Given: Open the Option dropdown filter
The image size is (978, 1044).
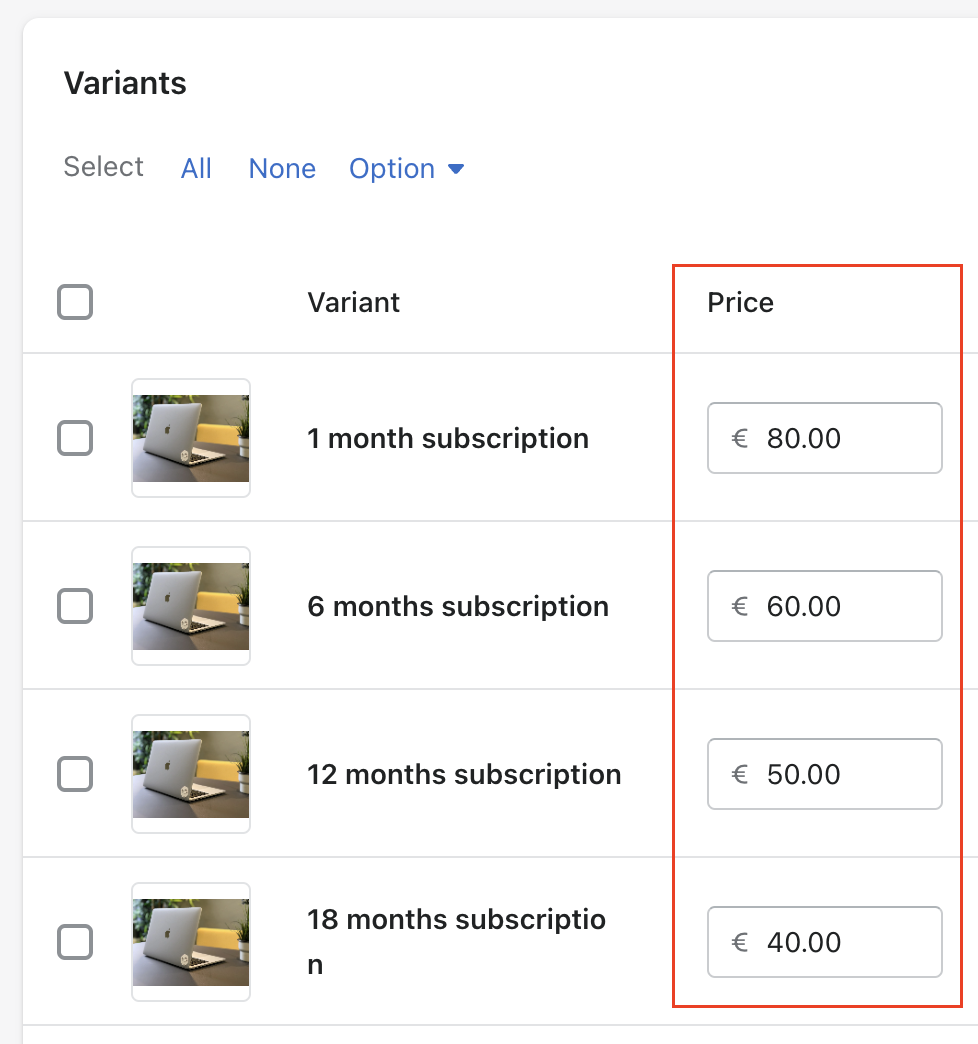Looking at the screenshot, I should 406,168.
